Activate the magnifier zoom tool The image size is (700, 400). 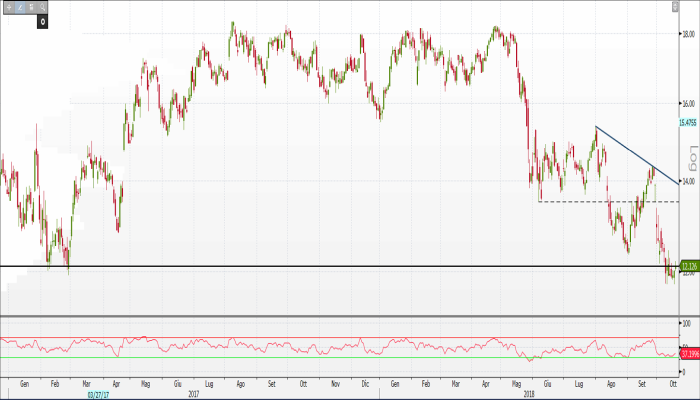click(43, 6)
